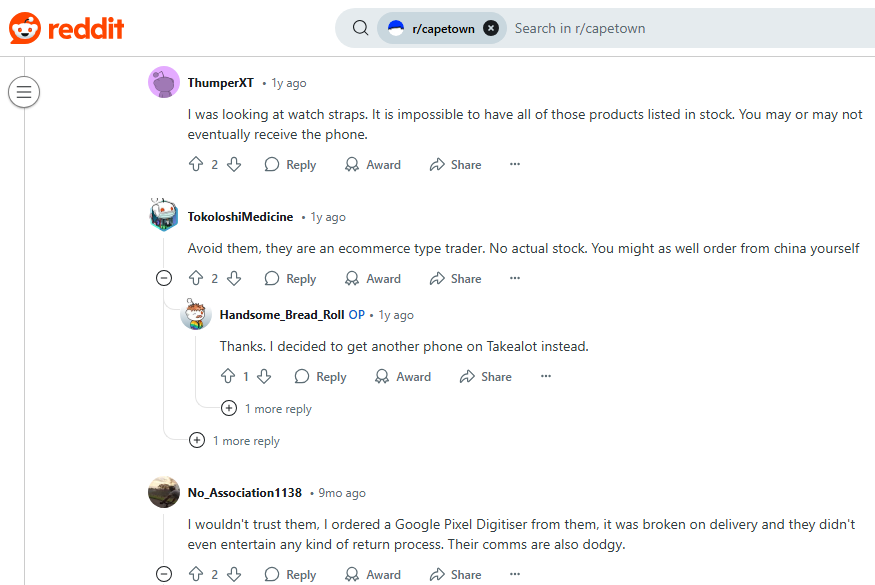Open the sidebar hamburger menu
This screenshot has height=585, width=875.
tap(24, 92)
